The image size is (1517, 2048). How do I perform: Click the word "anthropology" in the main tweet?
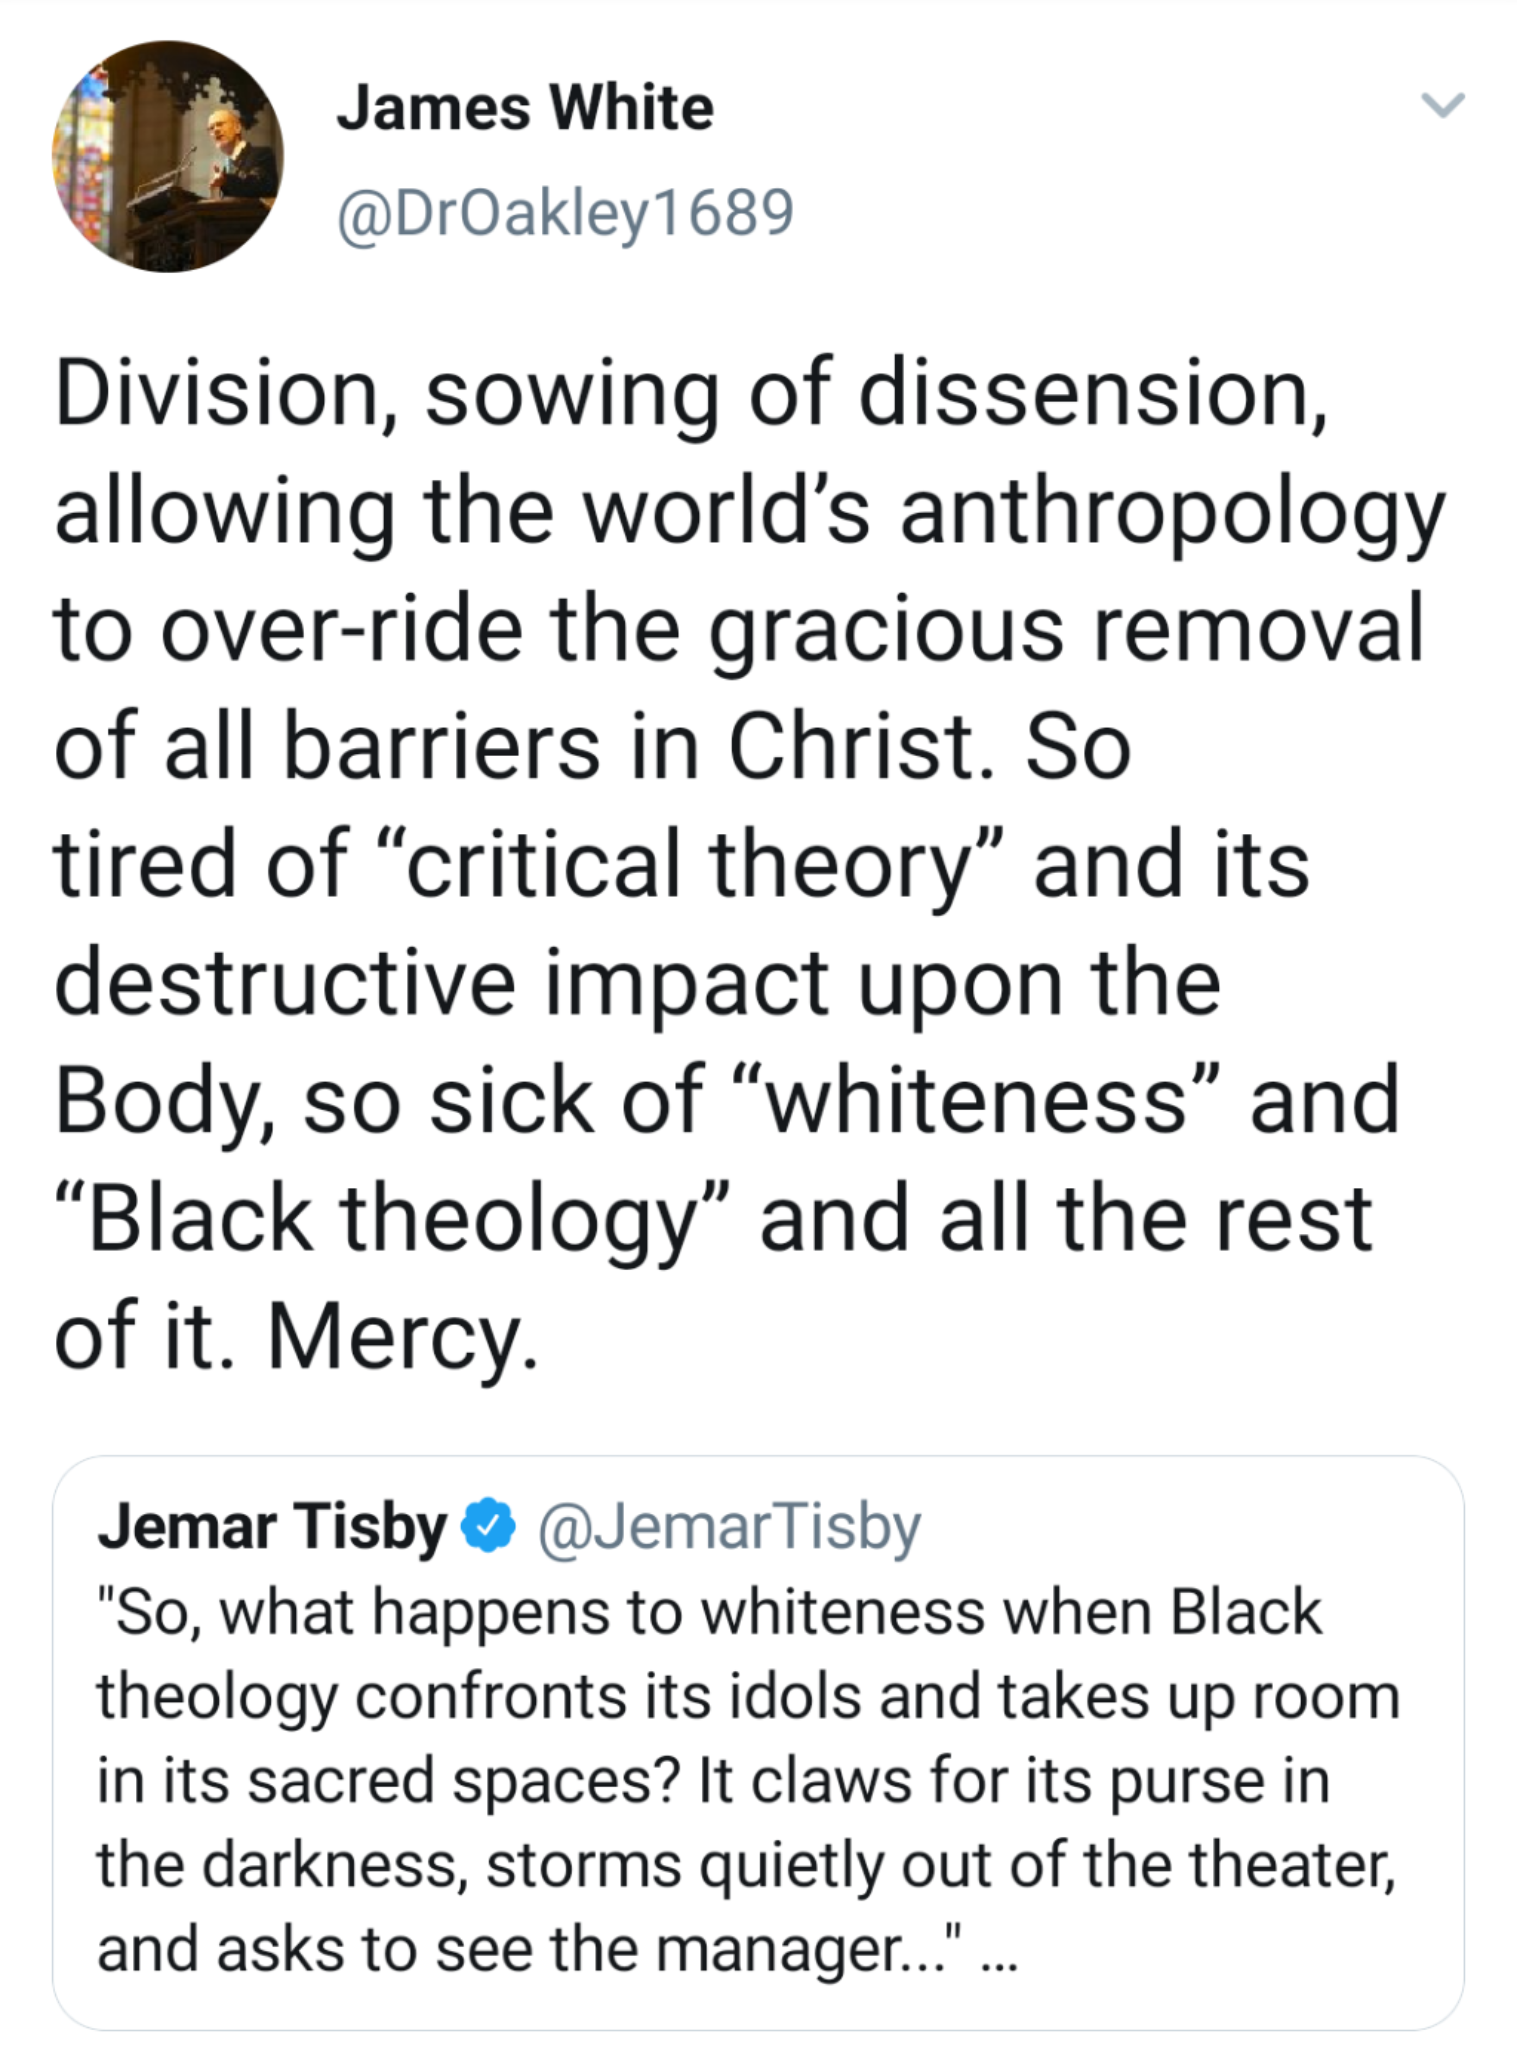[x=1172, y=514]
